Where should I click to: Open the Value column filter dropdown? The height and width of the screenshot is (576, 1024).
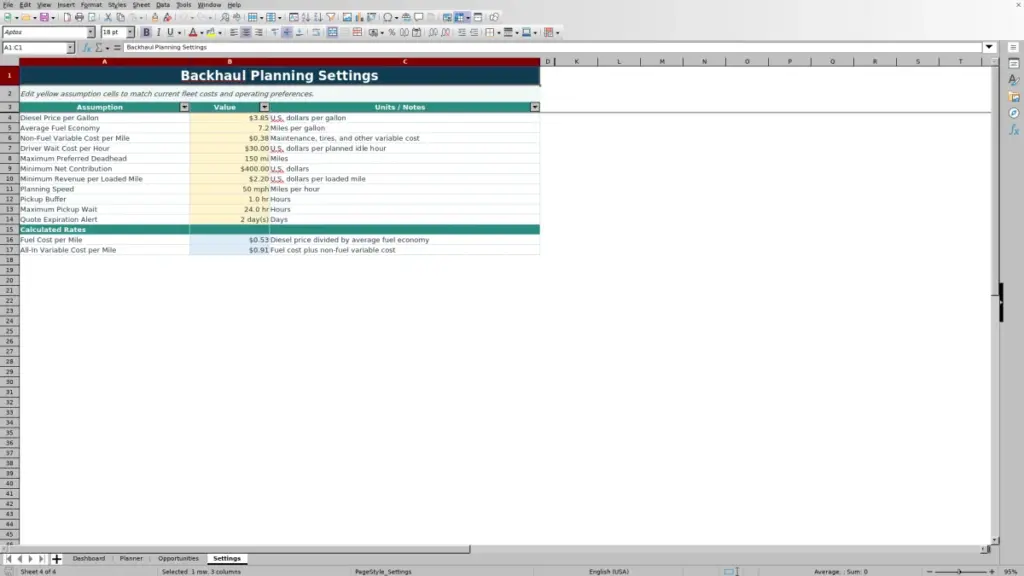[x=264, y=107]
